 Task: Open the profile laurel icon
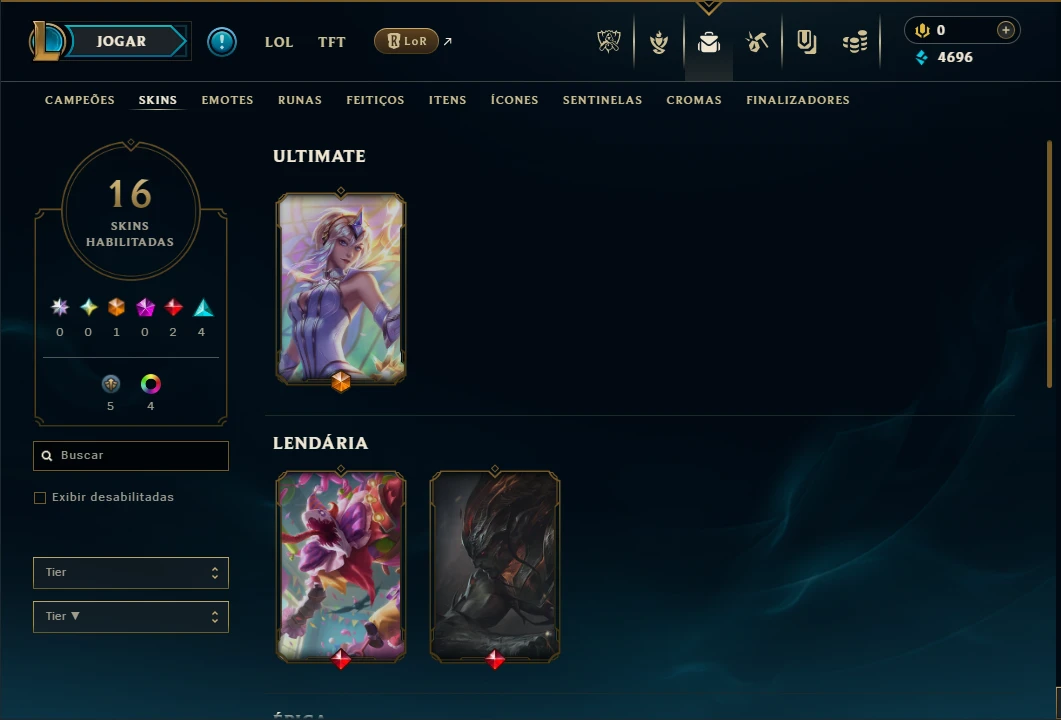point(658,42)
